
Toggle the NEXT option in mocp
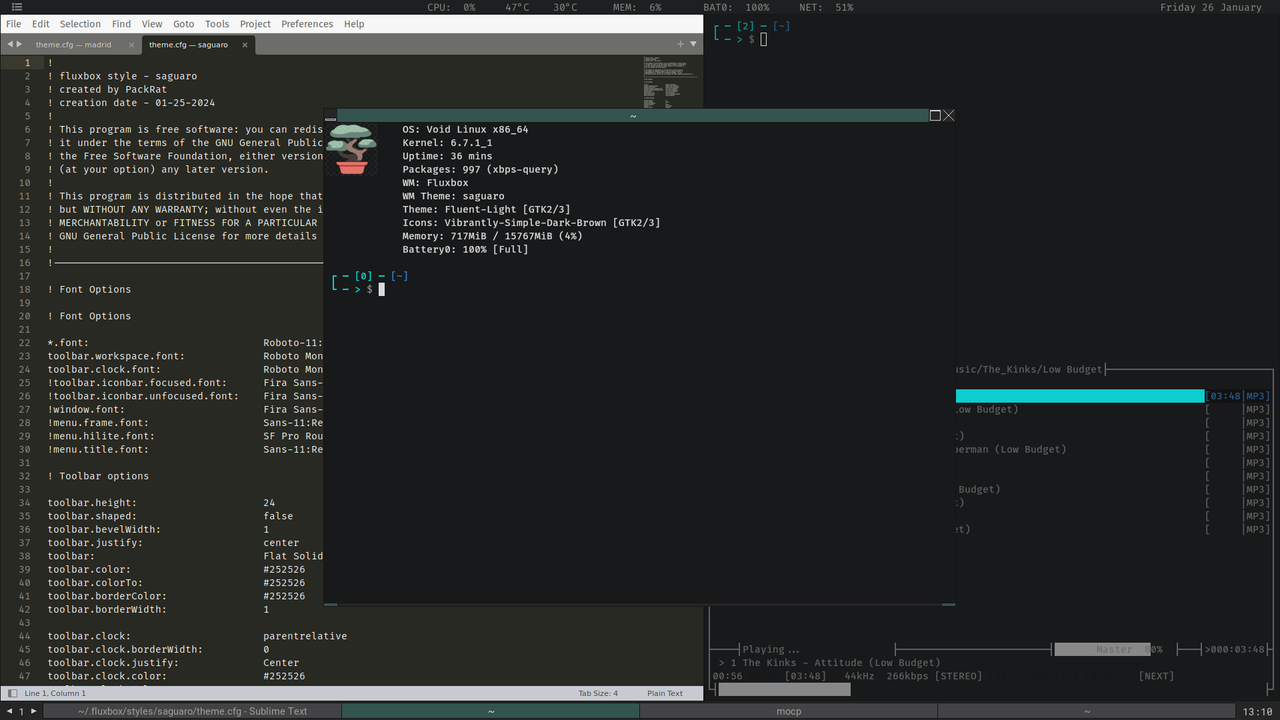point(1157,676)
